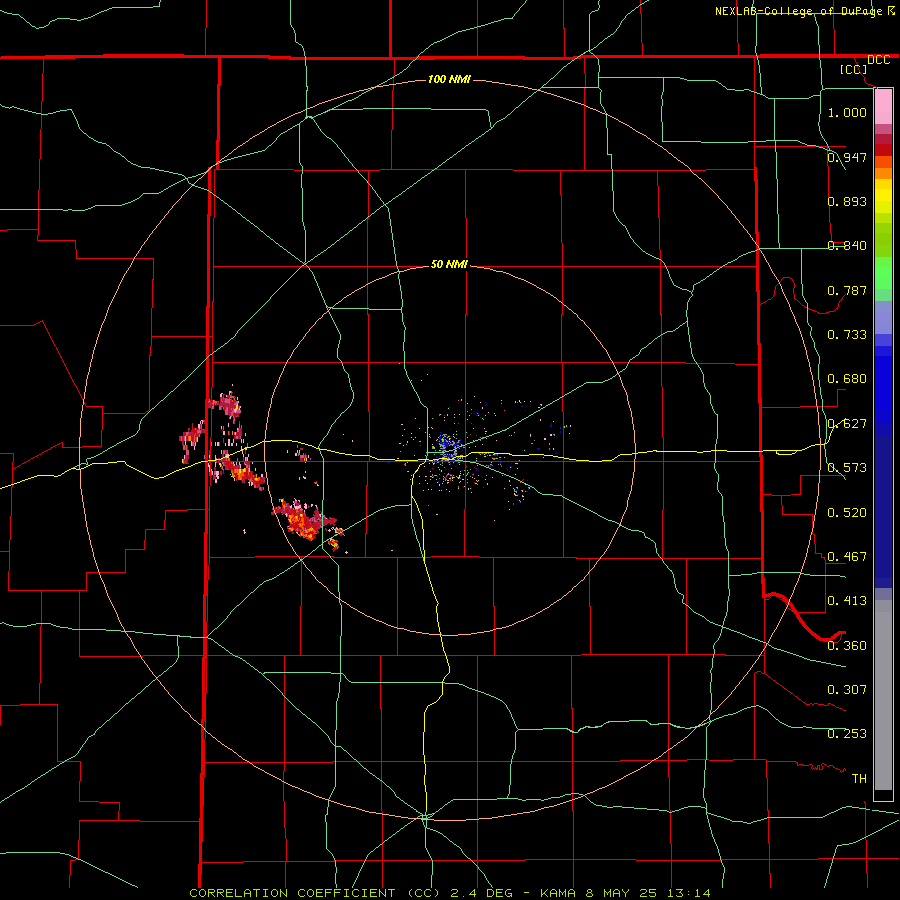Select the 0.947 scale value
This screenshot has height=900, width=900.
pos(847,157)
